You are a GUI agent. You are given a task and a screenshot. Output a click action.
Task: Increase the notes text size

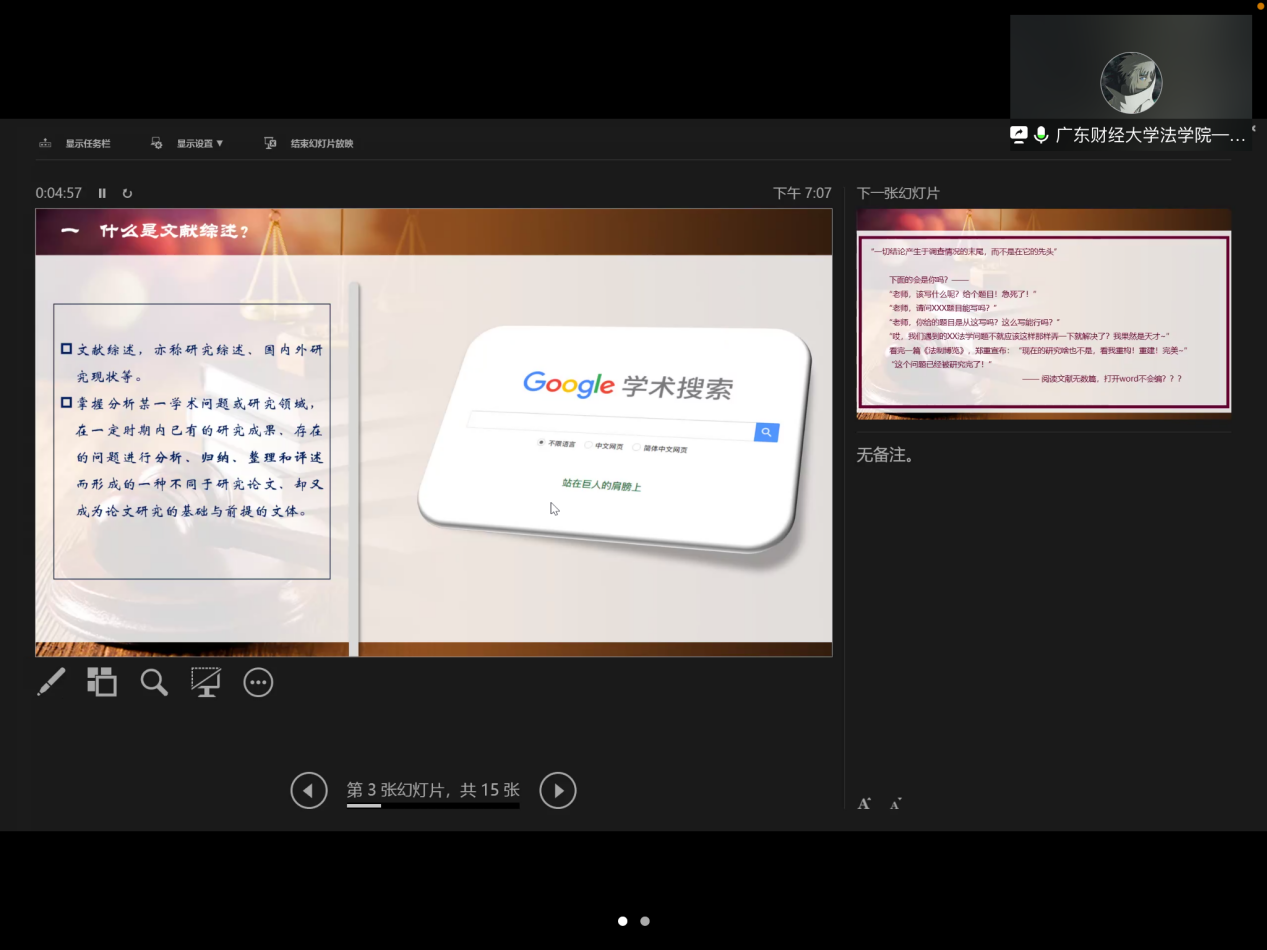coord(864,803)
